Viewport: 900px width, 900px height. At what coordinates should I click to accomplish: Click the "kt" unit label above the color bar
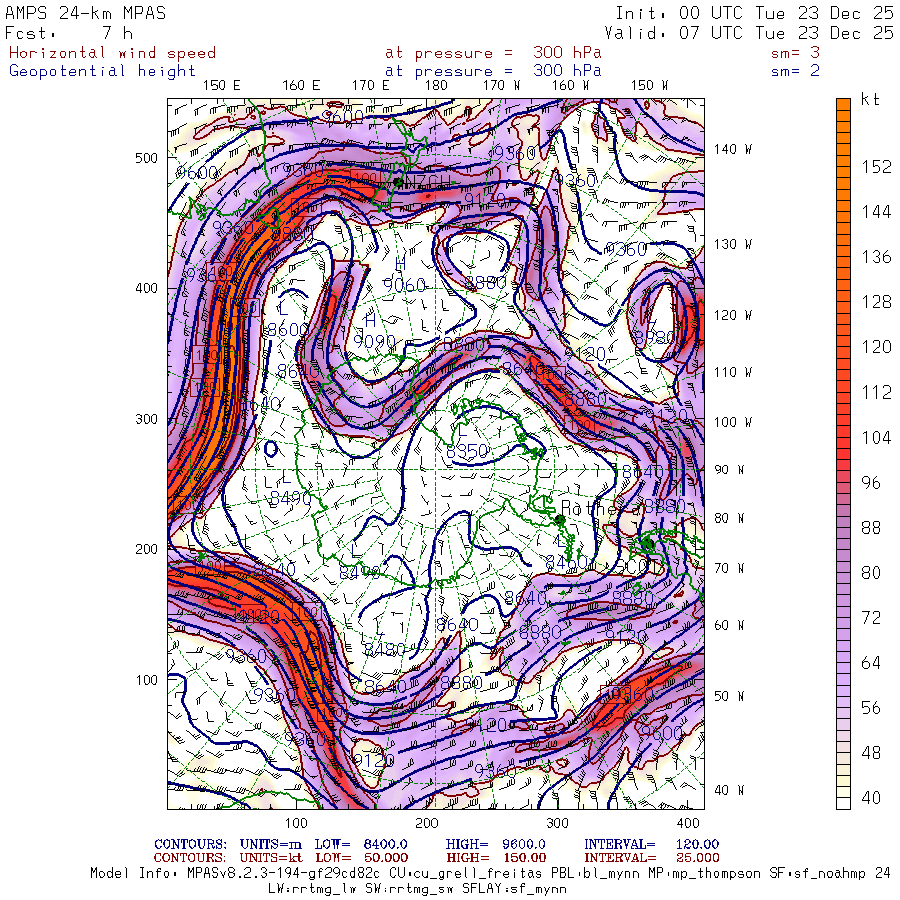click(870, 99)
